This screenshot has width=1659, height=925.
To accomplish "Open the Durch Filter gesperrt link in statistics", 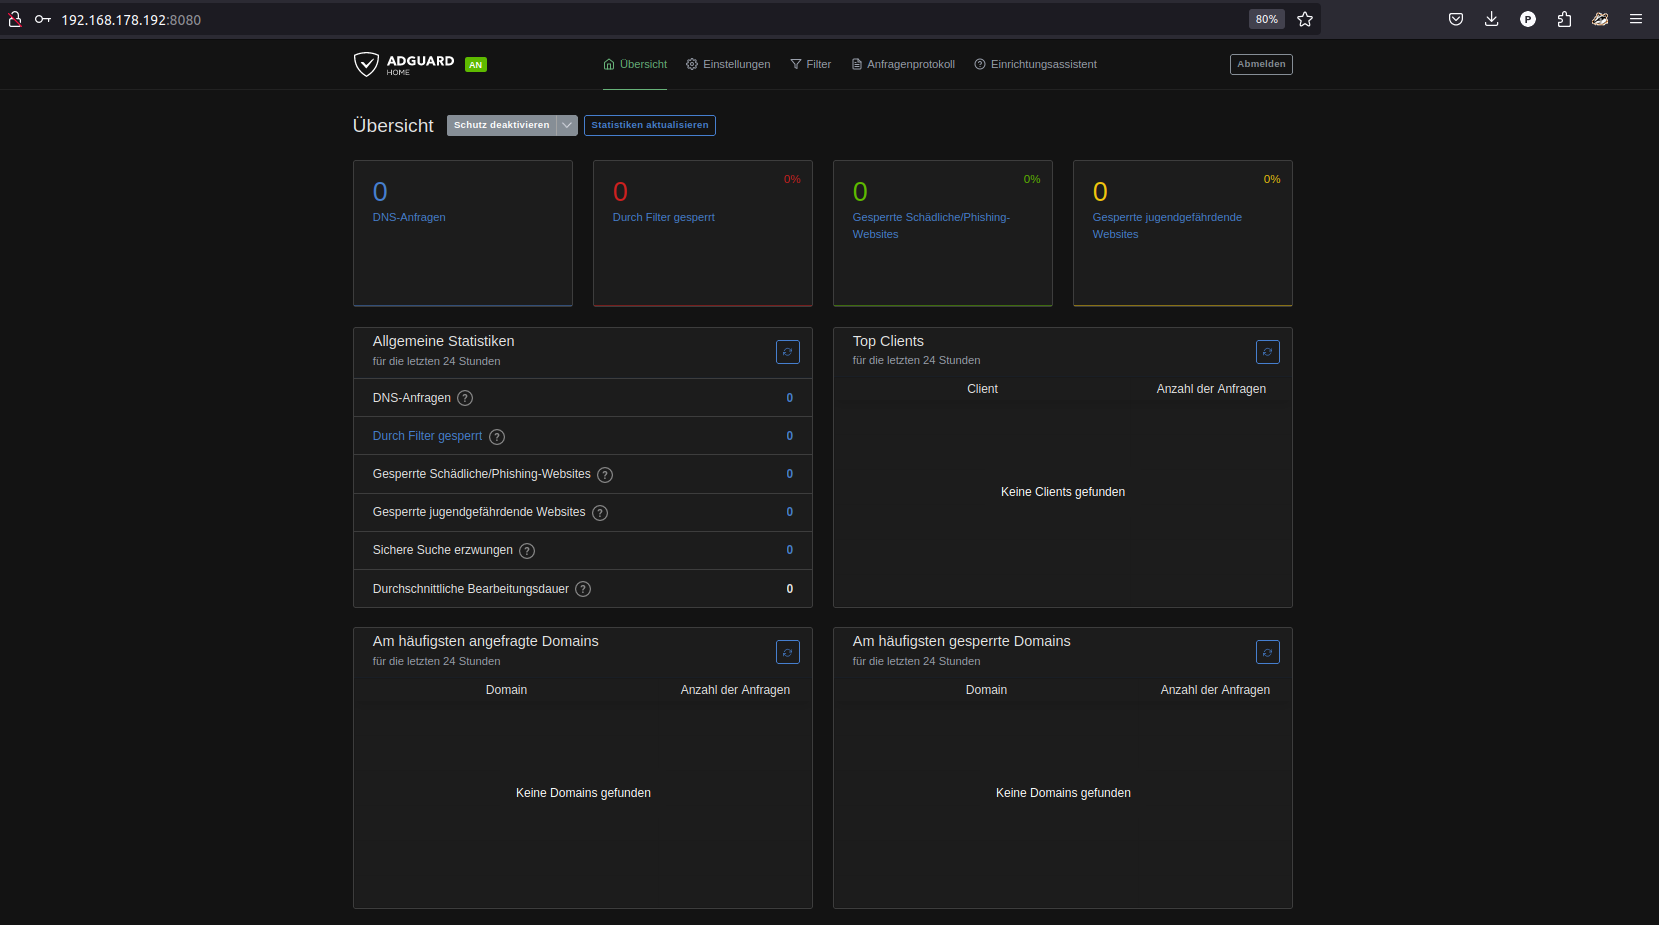I will tap(427, 436).
